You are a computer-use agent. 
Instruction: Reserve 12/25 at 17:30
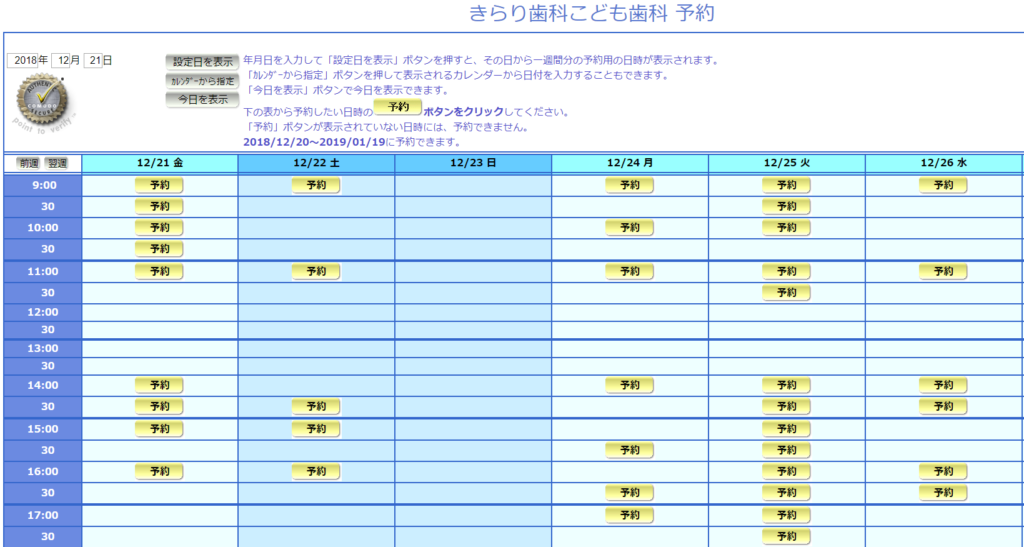tap(786, 537)
